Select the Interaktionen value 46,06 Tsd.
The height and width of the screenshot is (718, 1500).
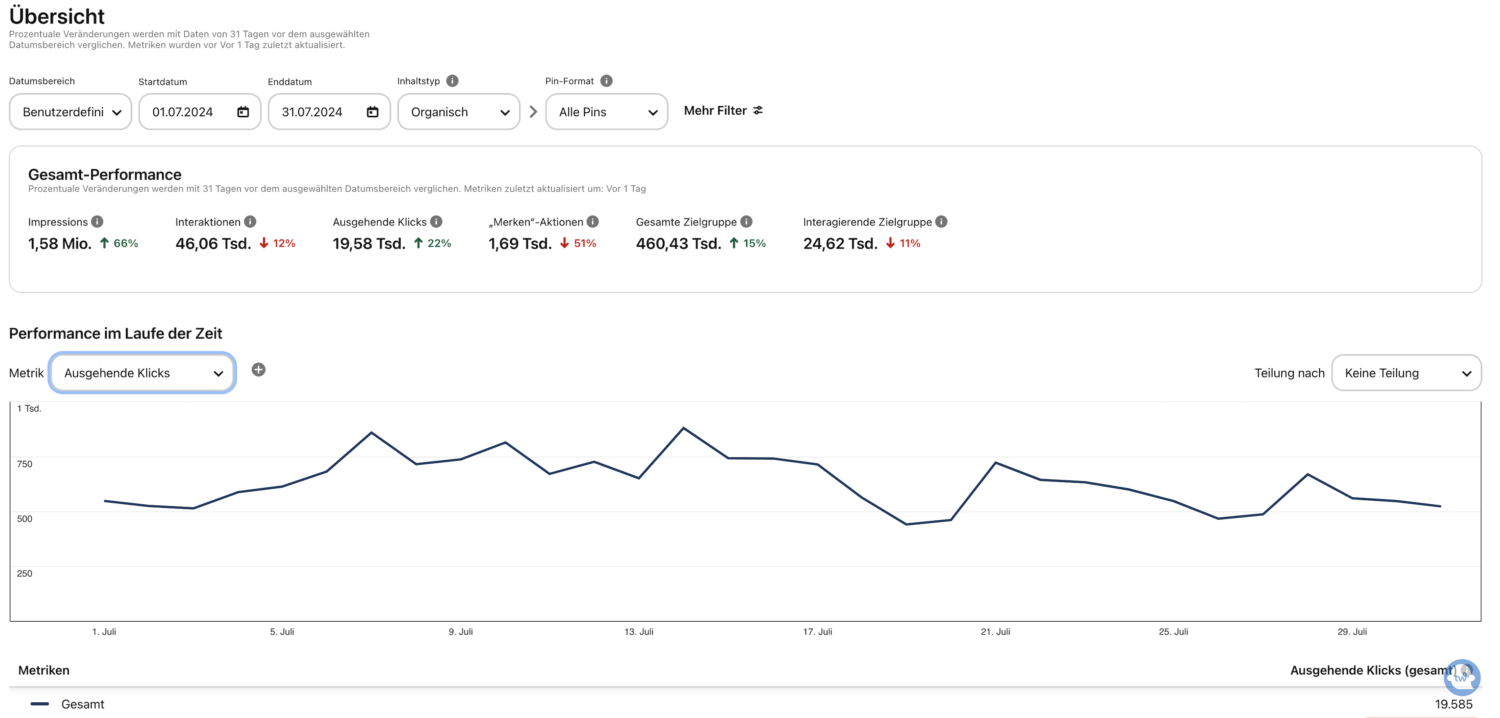pos(213,243)
